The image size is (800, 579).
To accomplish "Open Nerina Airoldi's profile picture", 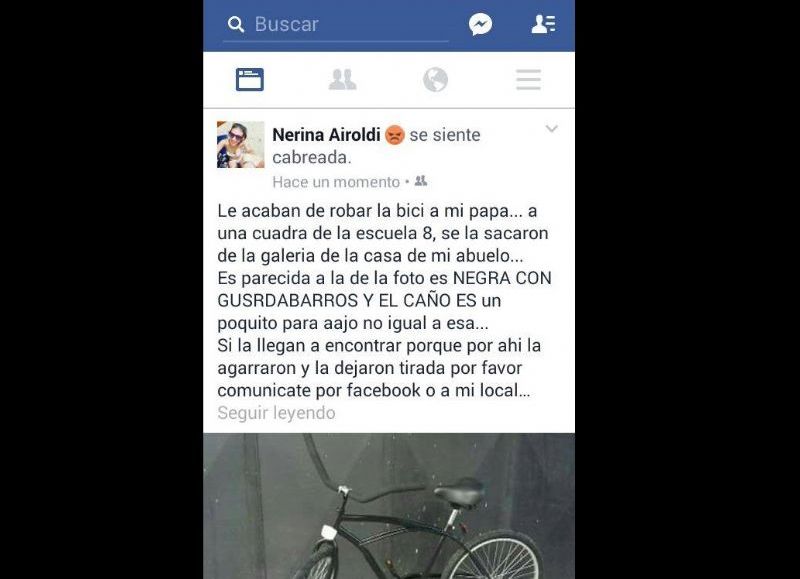I will point(241,144).
